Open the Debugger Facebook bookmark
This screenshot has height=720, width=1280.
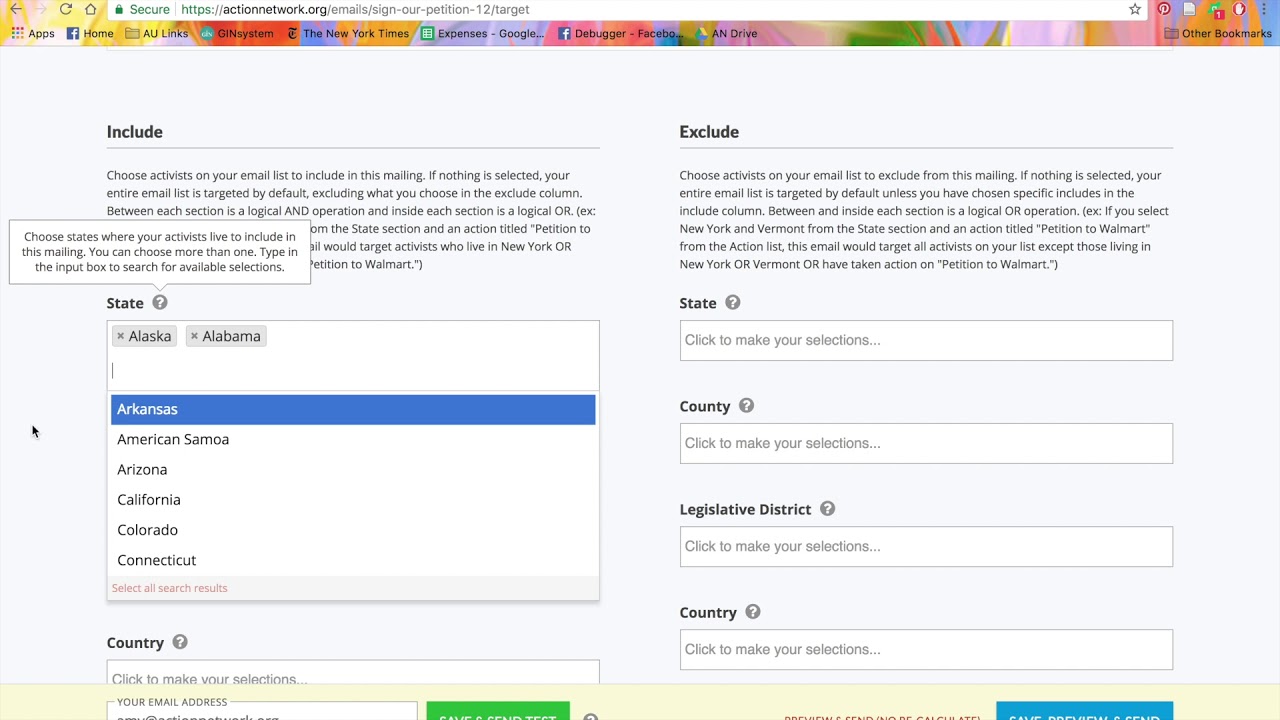point(621,33)
